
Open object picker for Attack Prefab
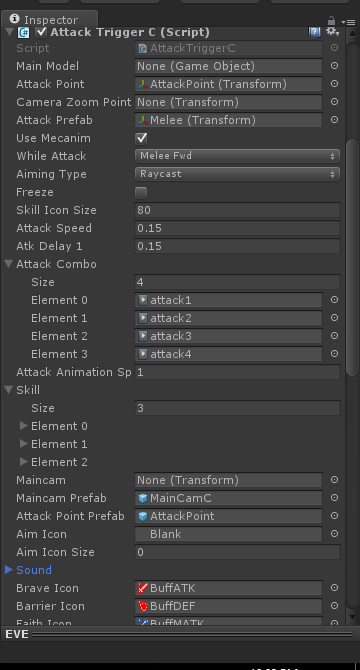[334, 120]
